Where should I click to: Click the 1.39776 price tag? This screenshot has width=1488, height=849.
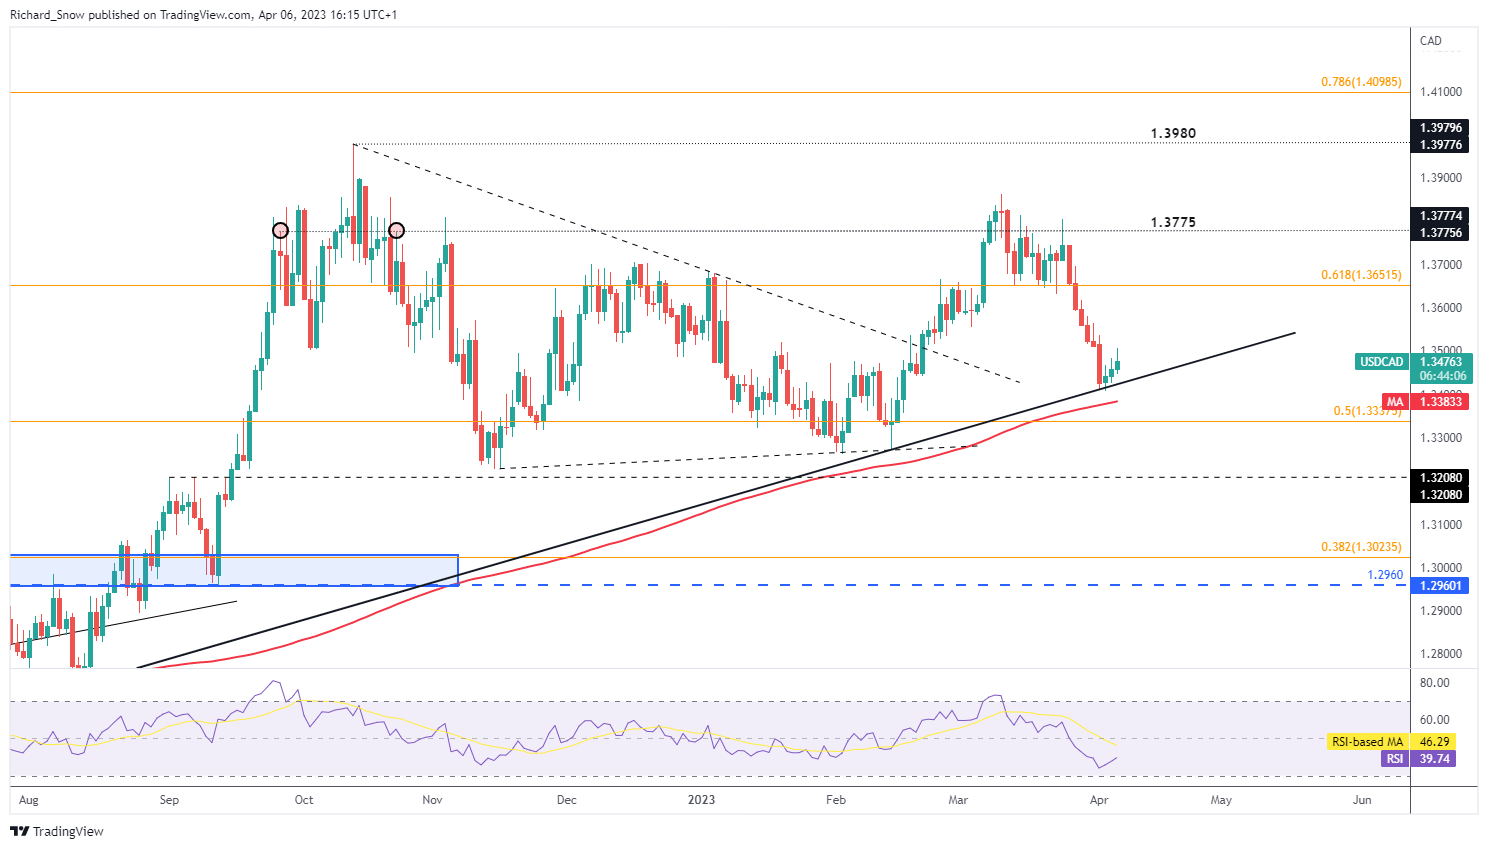pos(1441,145)
